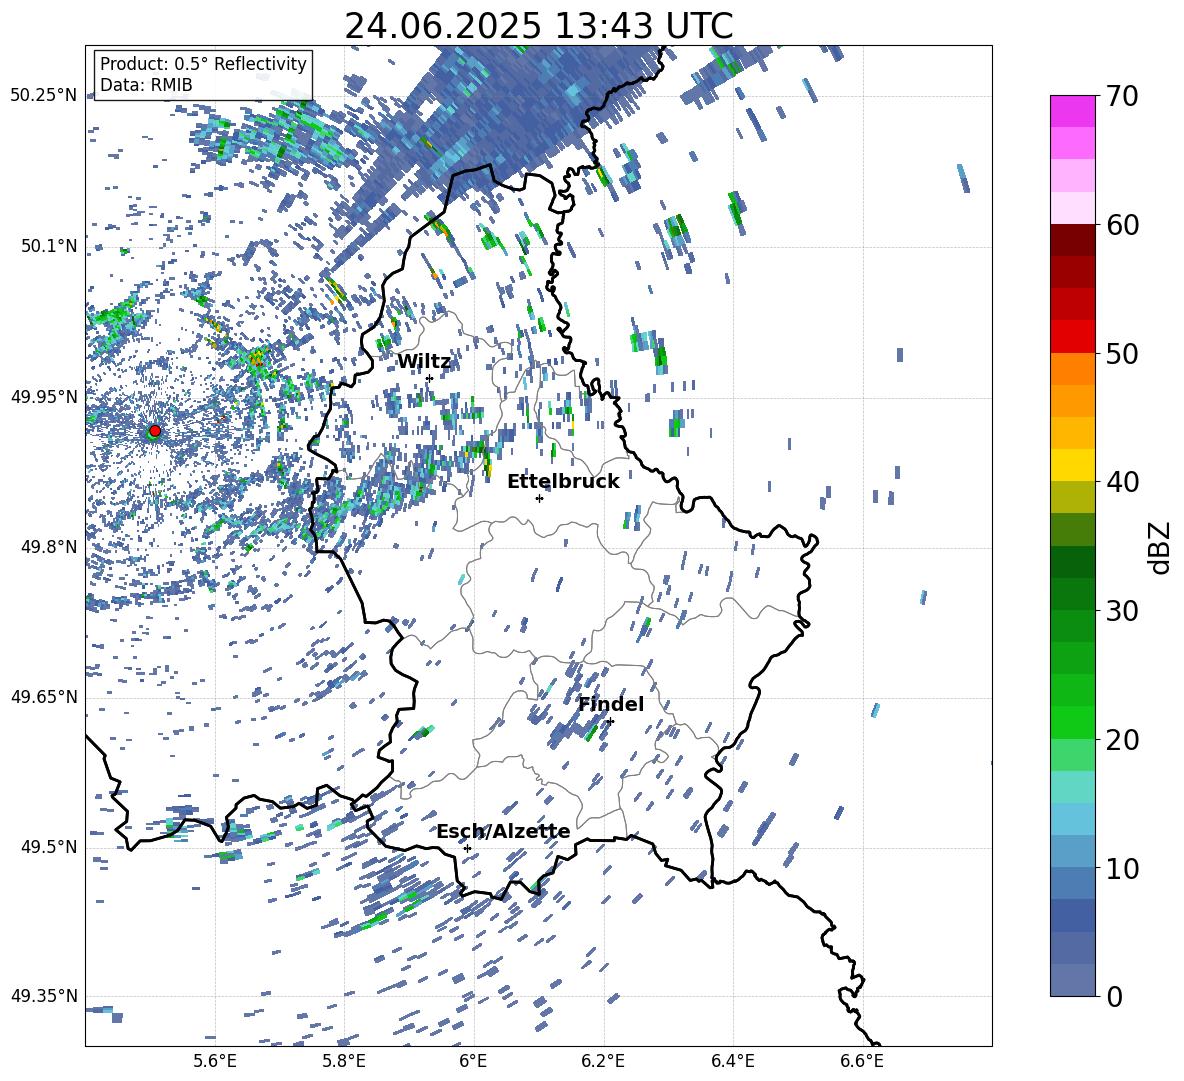The image size is (1184, 1081).
Task: Click the 6.2°E longitude label
Action: point(603,1061)
